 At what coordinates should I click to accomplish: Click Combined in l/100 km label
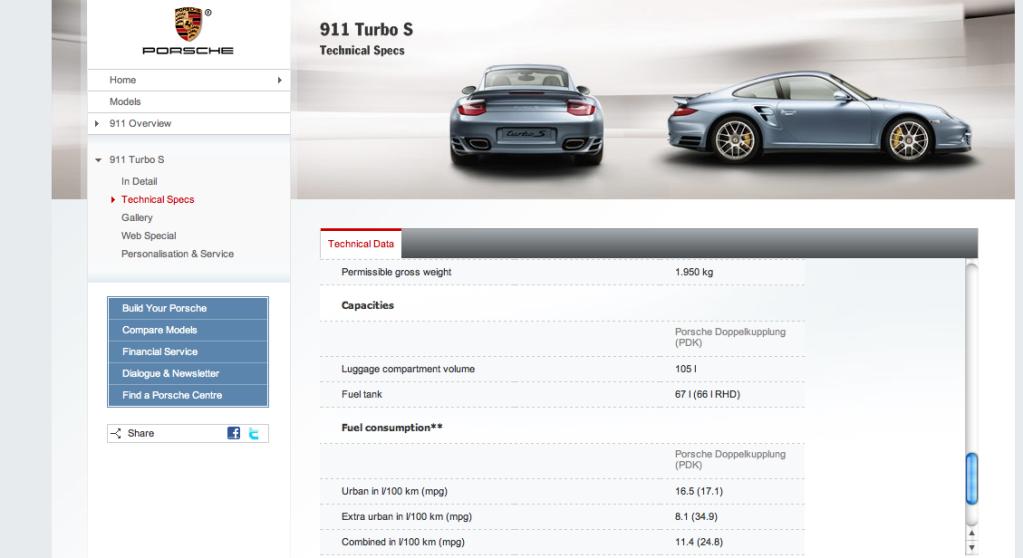pyautogui.click(x=403, y=542)
